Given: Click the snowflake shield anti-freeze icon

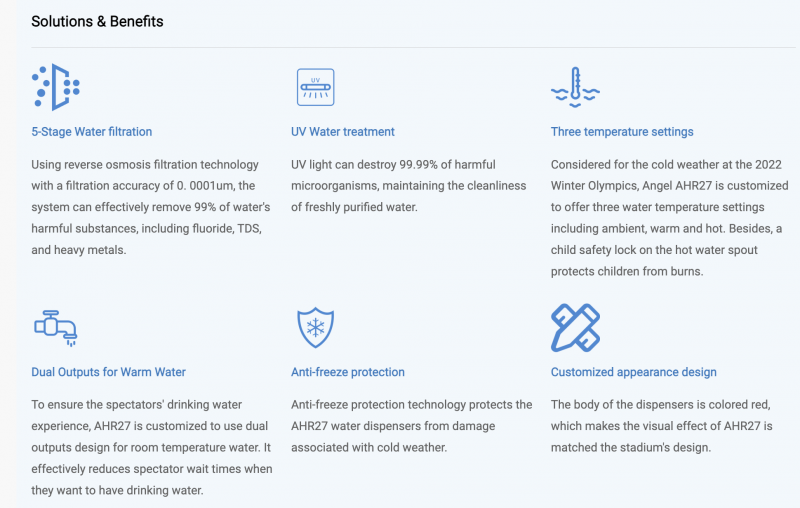Looking at the screenshot, I should tap(316, 327).
